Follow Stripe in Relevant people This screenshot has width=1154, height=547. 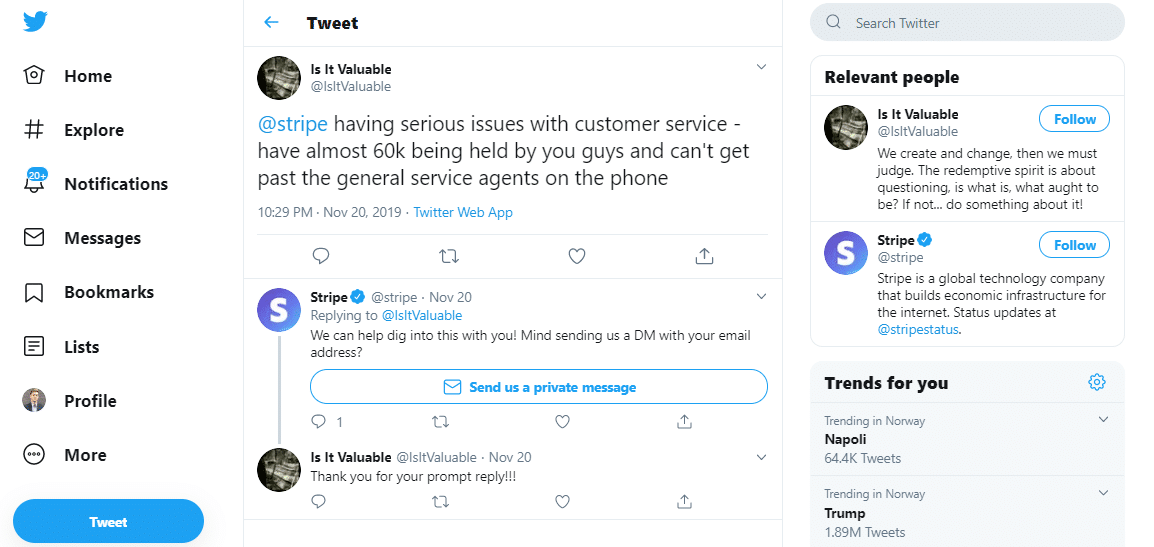pos(1075,245)
